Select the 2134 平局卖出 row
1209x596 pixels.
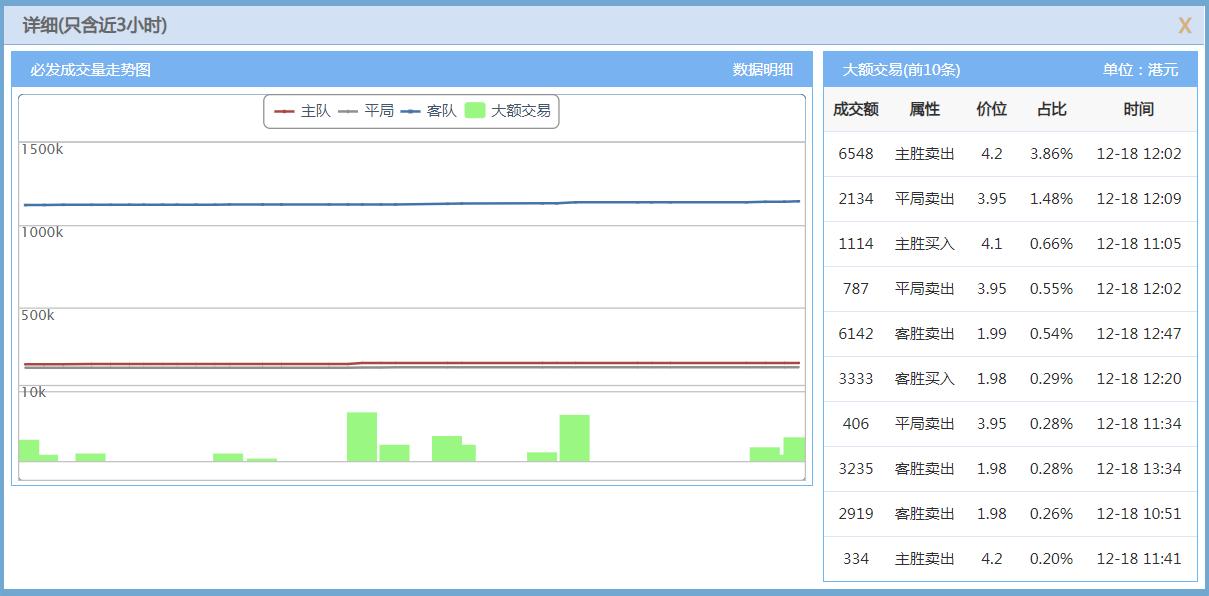coord(1010,199)
